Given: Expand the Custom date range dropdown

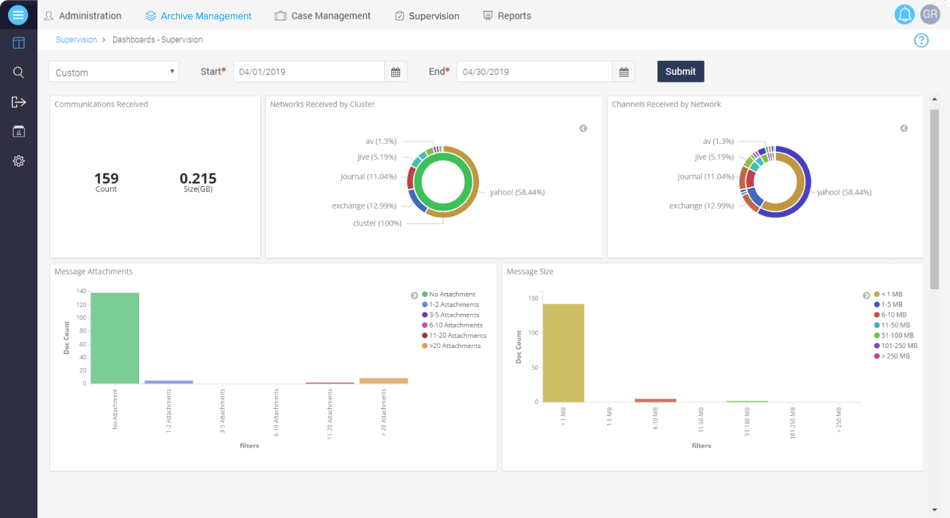Looking at the screenshot, I should [x=113, y=72].
